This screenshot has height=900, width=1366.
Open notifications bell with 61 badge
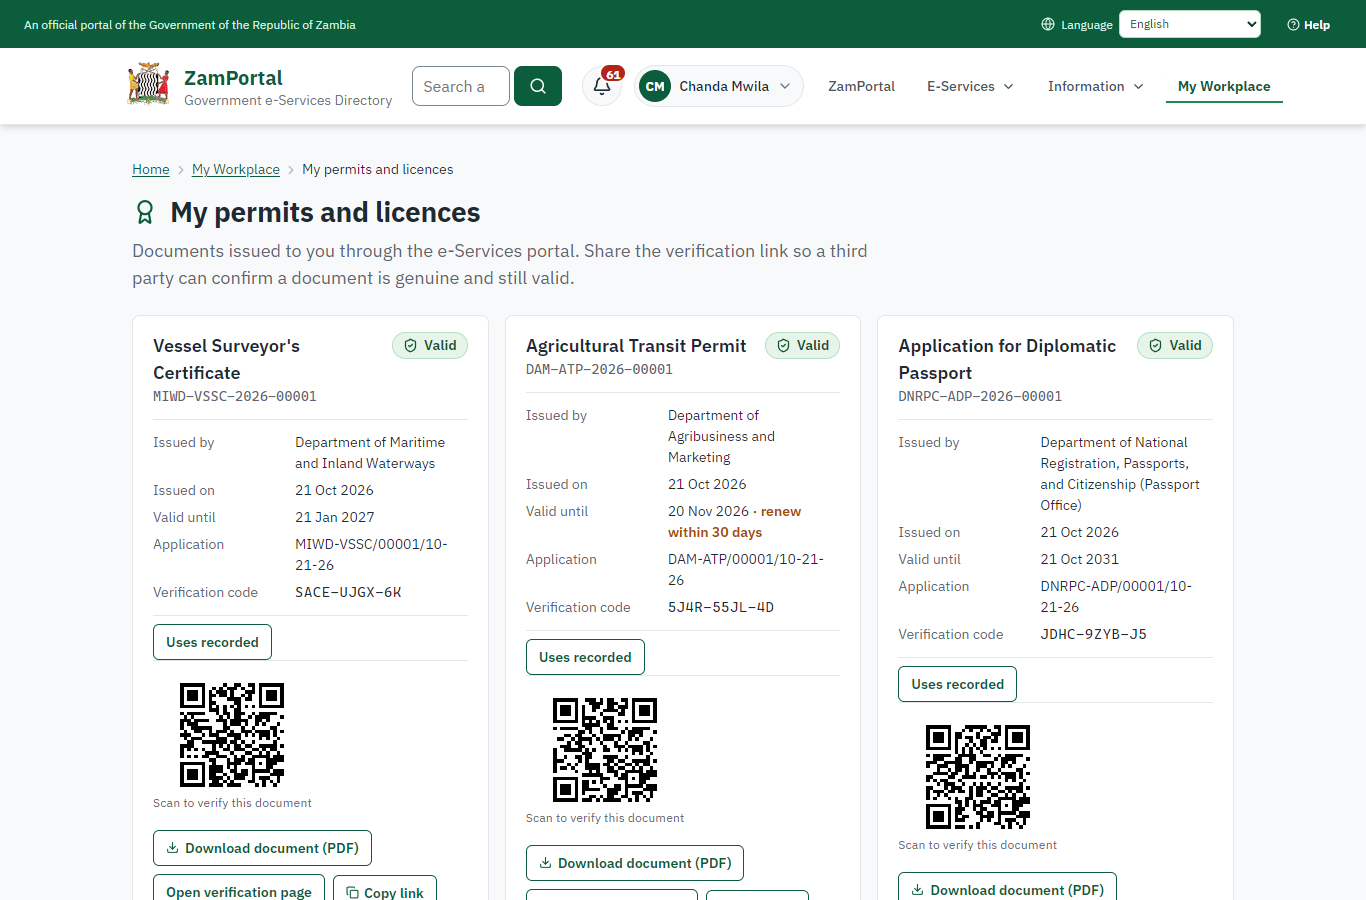coord(603,86)
